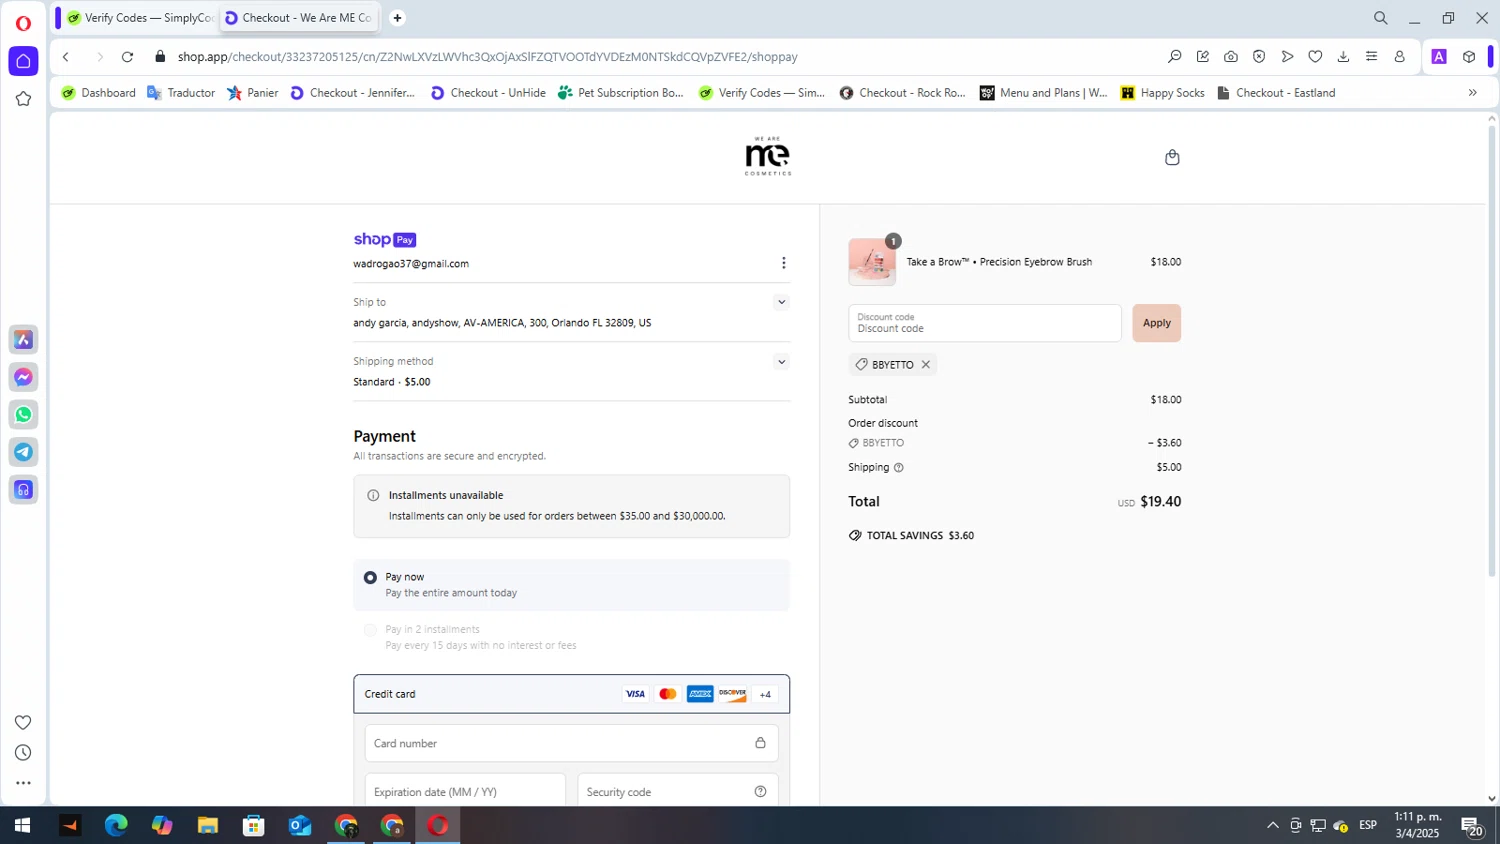
Task: Click the Opera browser menu logo
Action: coord(23,23)
